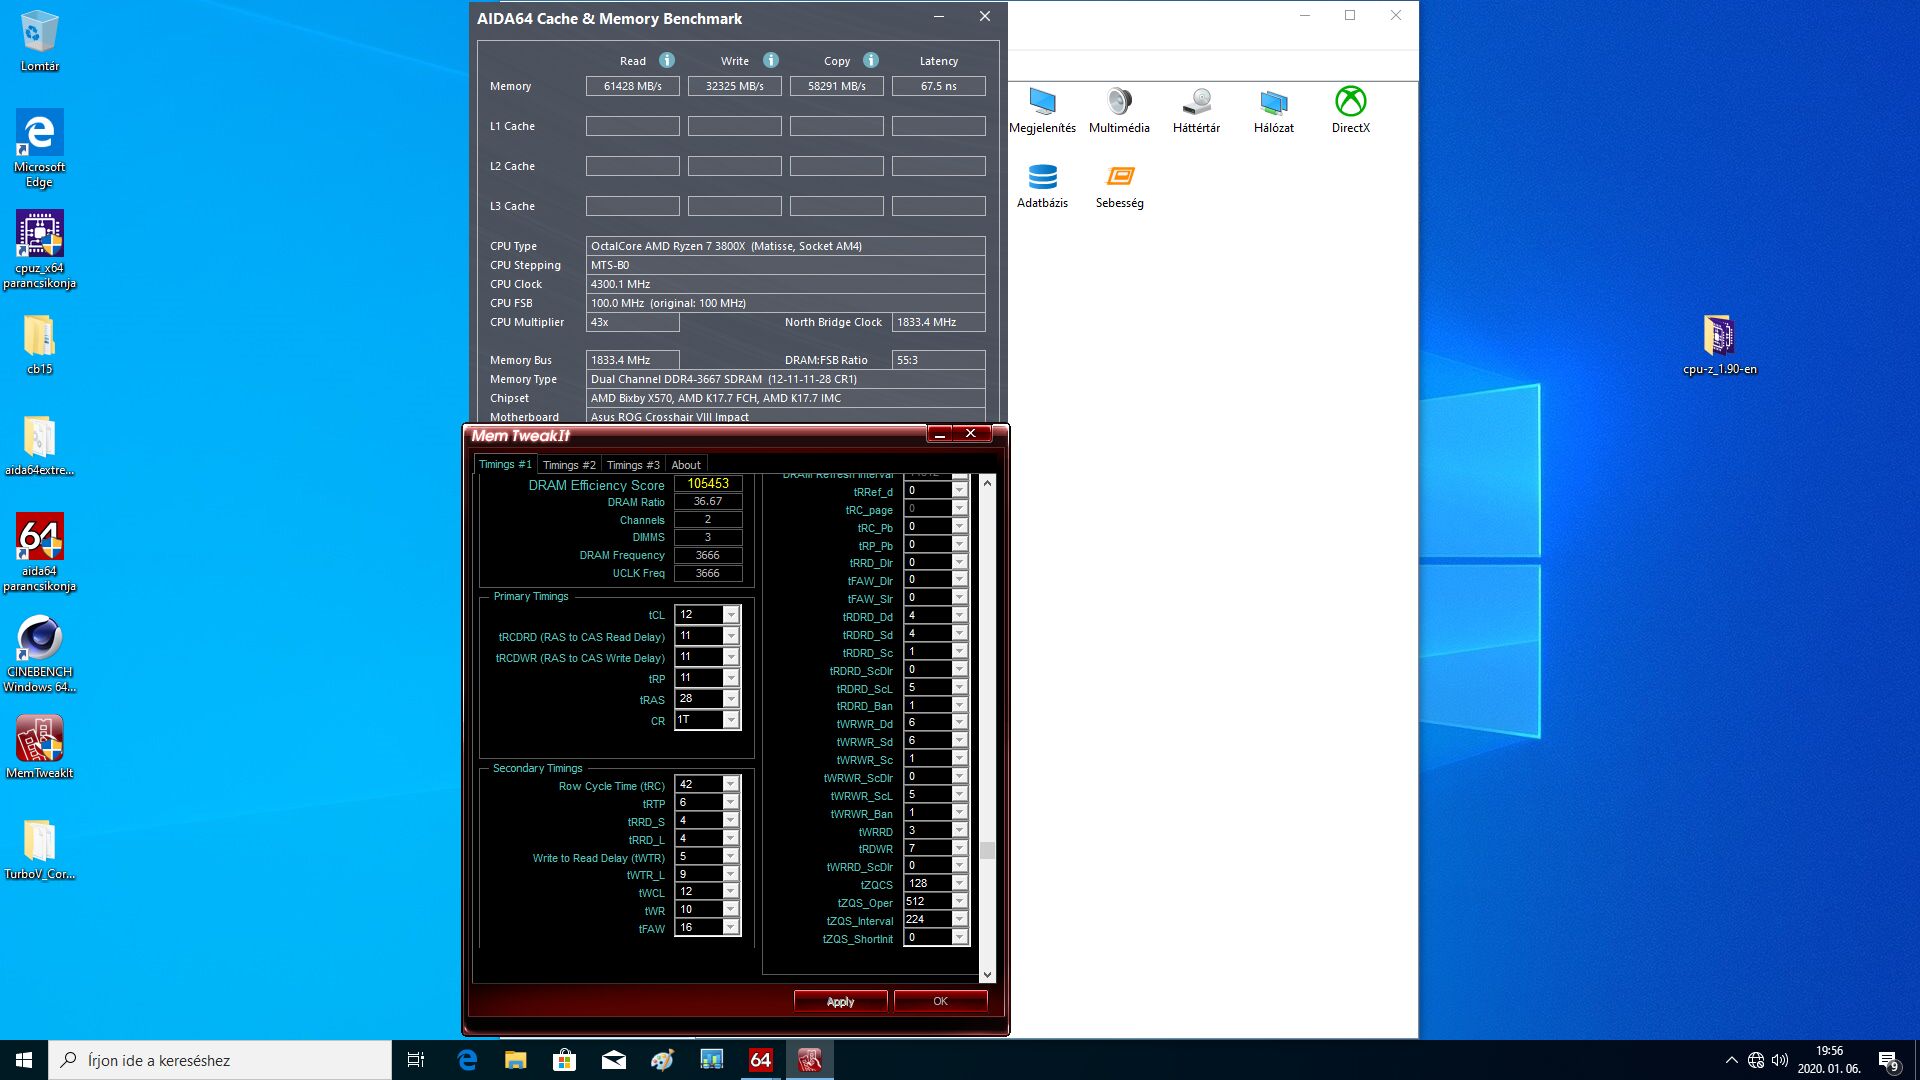Open the Lomtár recycle bin icon
Screen dimensions: 1920x1080
pyautogui.click(x=39, y=41)
